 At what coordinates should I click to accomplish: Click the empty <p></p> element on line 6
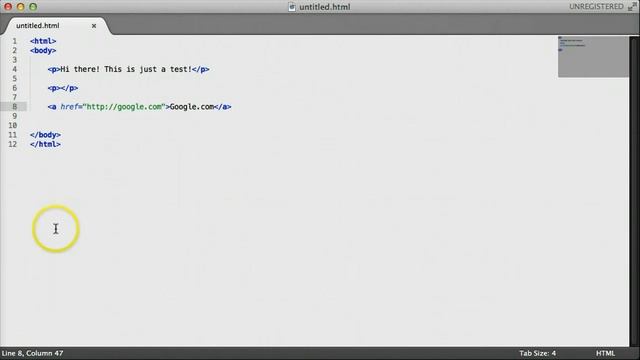[x=62, y=88]
